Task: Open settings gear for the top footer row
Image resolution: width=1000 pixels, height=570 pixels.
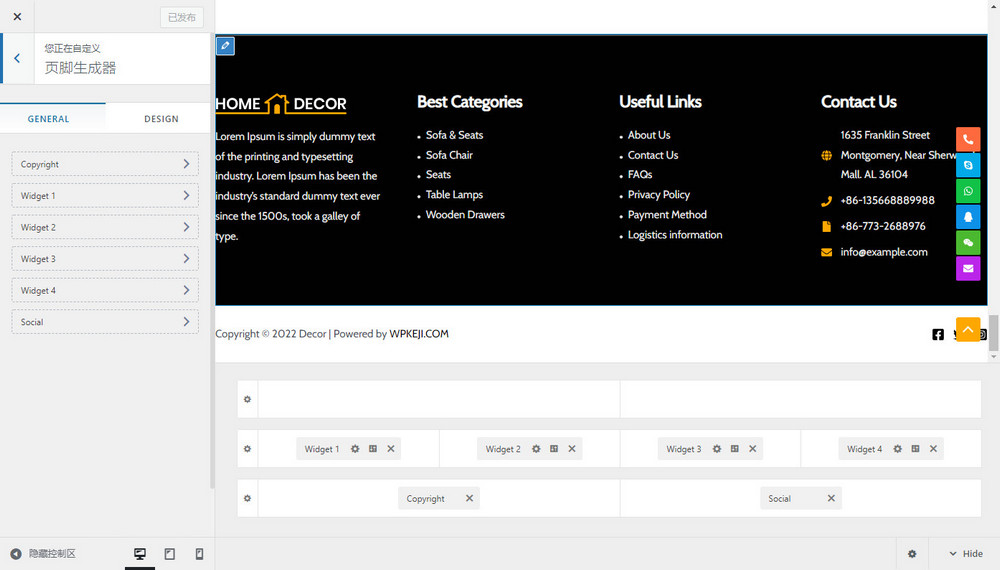Action: tap(247, 399)
